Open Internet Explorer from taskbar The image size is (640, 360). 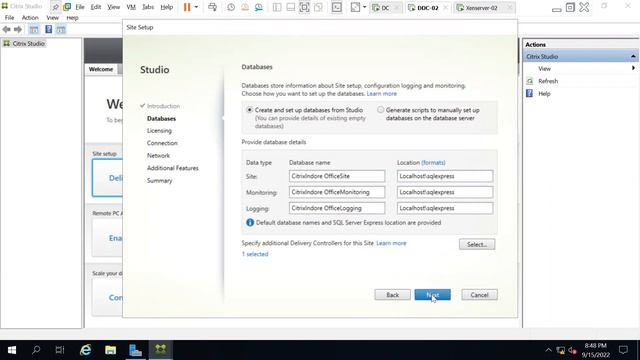pyautogui.click(x=85, y=350)
